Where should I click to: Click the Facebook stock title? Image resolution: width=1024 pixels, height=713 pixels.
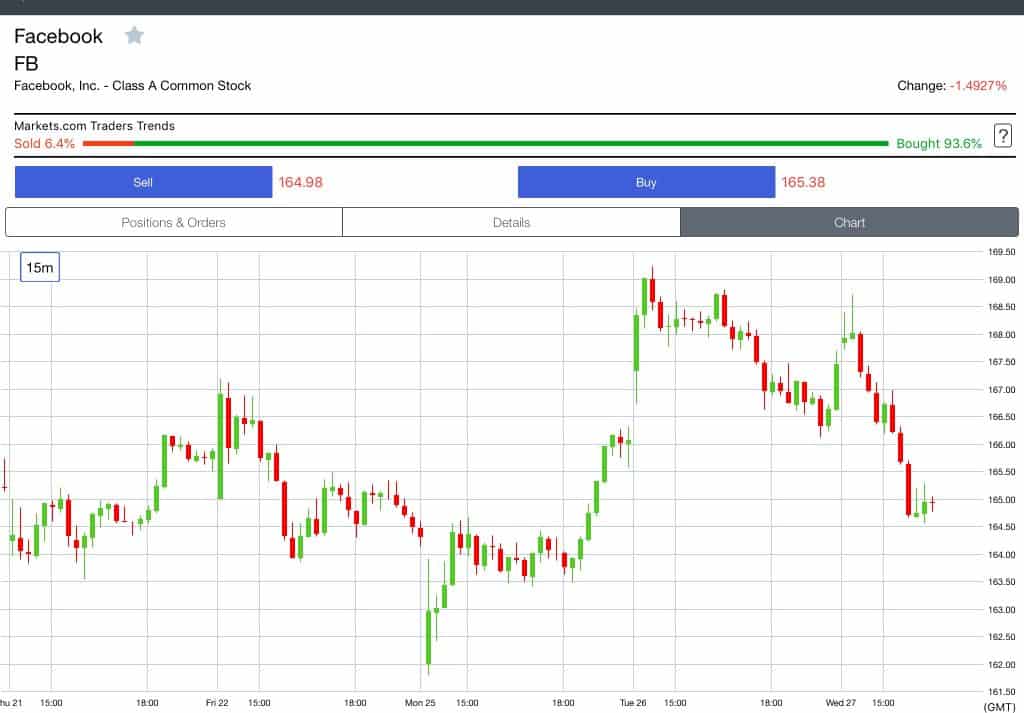coord(58,36)
